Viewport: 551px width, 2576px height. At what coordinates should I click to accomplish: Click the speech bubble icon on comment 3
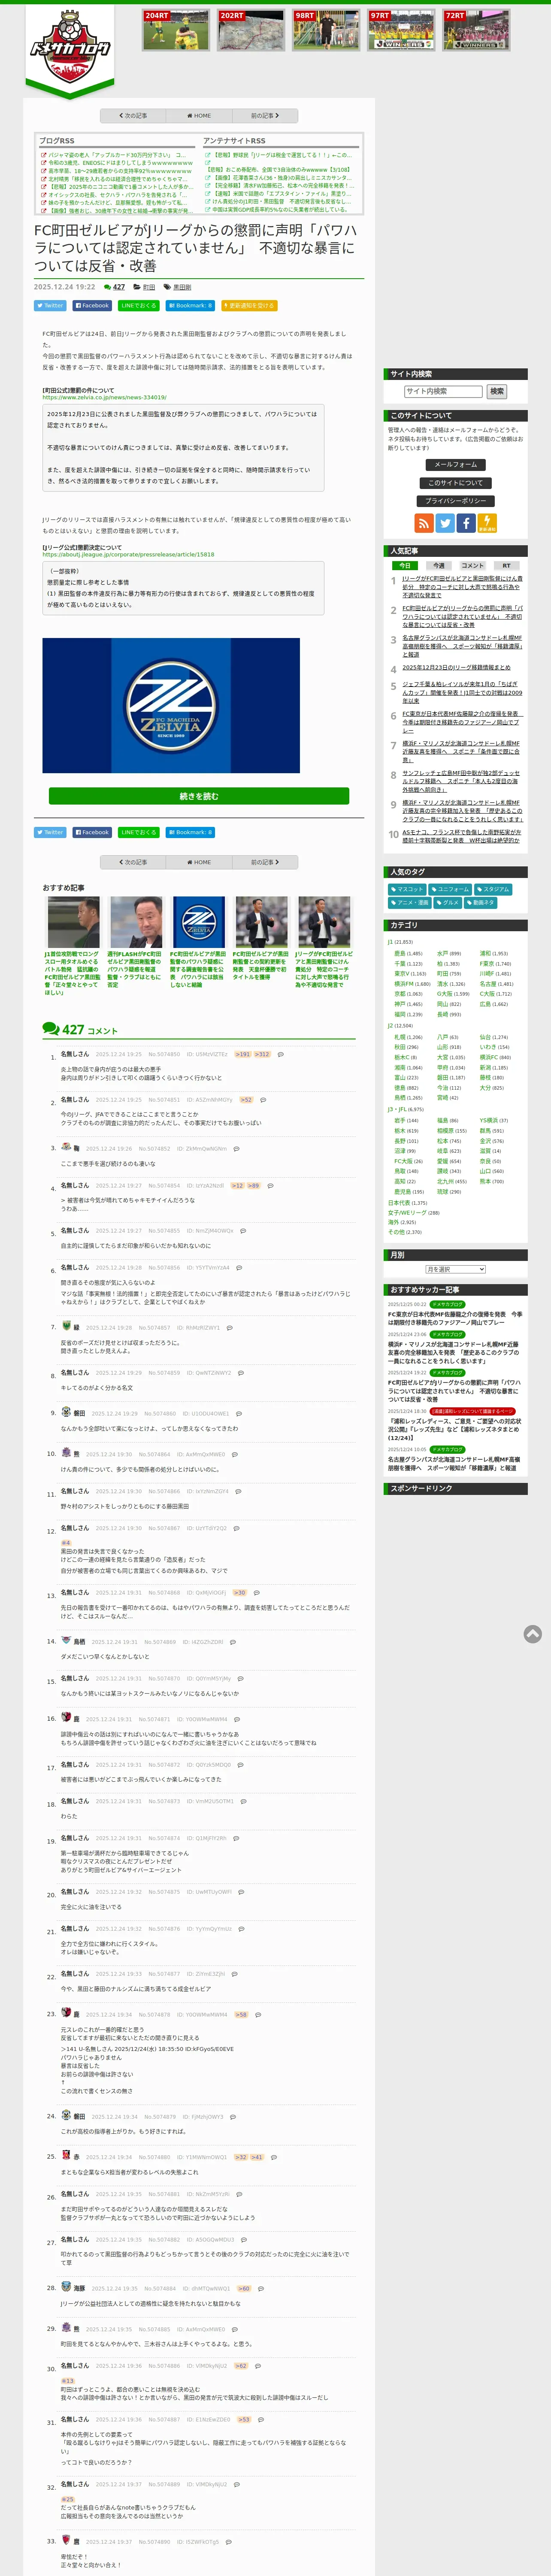[x=236, y=1149]
